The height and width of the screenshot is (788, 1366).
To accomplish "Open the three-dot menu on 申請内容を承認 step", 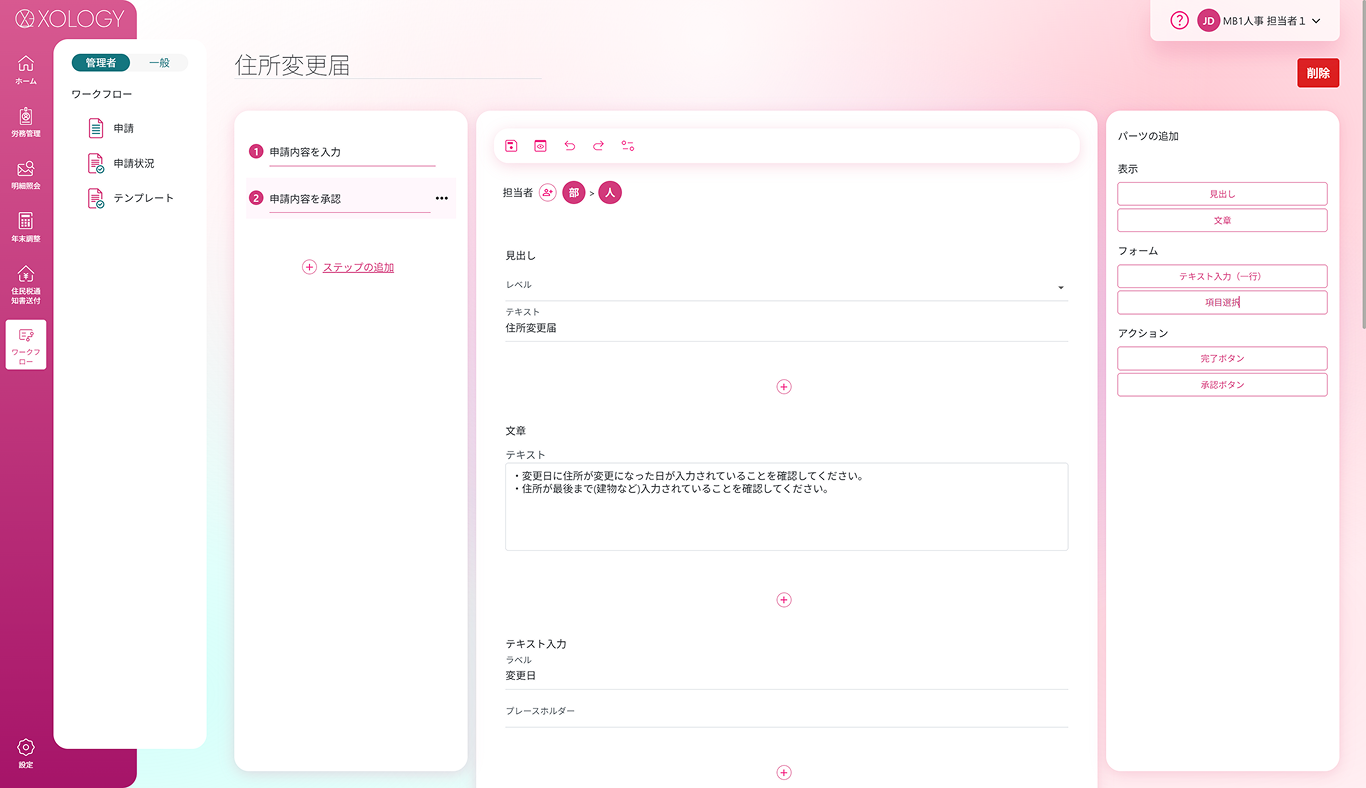I will (x=441, y=199).
